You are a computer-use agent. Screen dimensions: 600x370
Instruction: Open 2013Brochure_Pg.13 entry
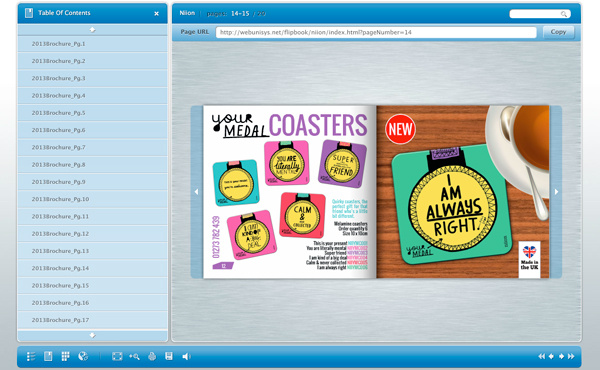92,251
